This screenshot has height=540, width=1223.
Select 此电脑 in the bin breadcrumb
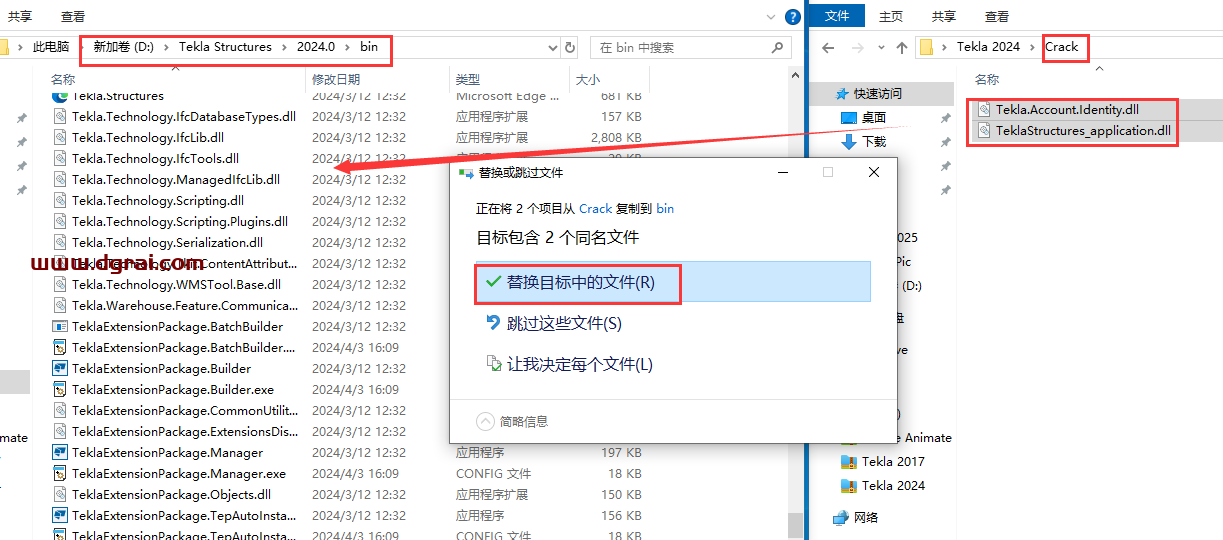[51, 47]
